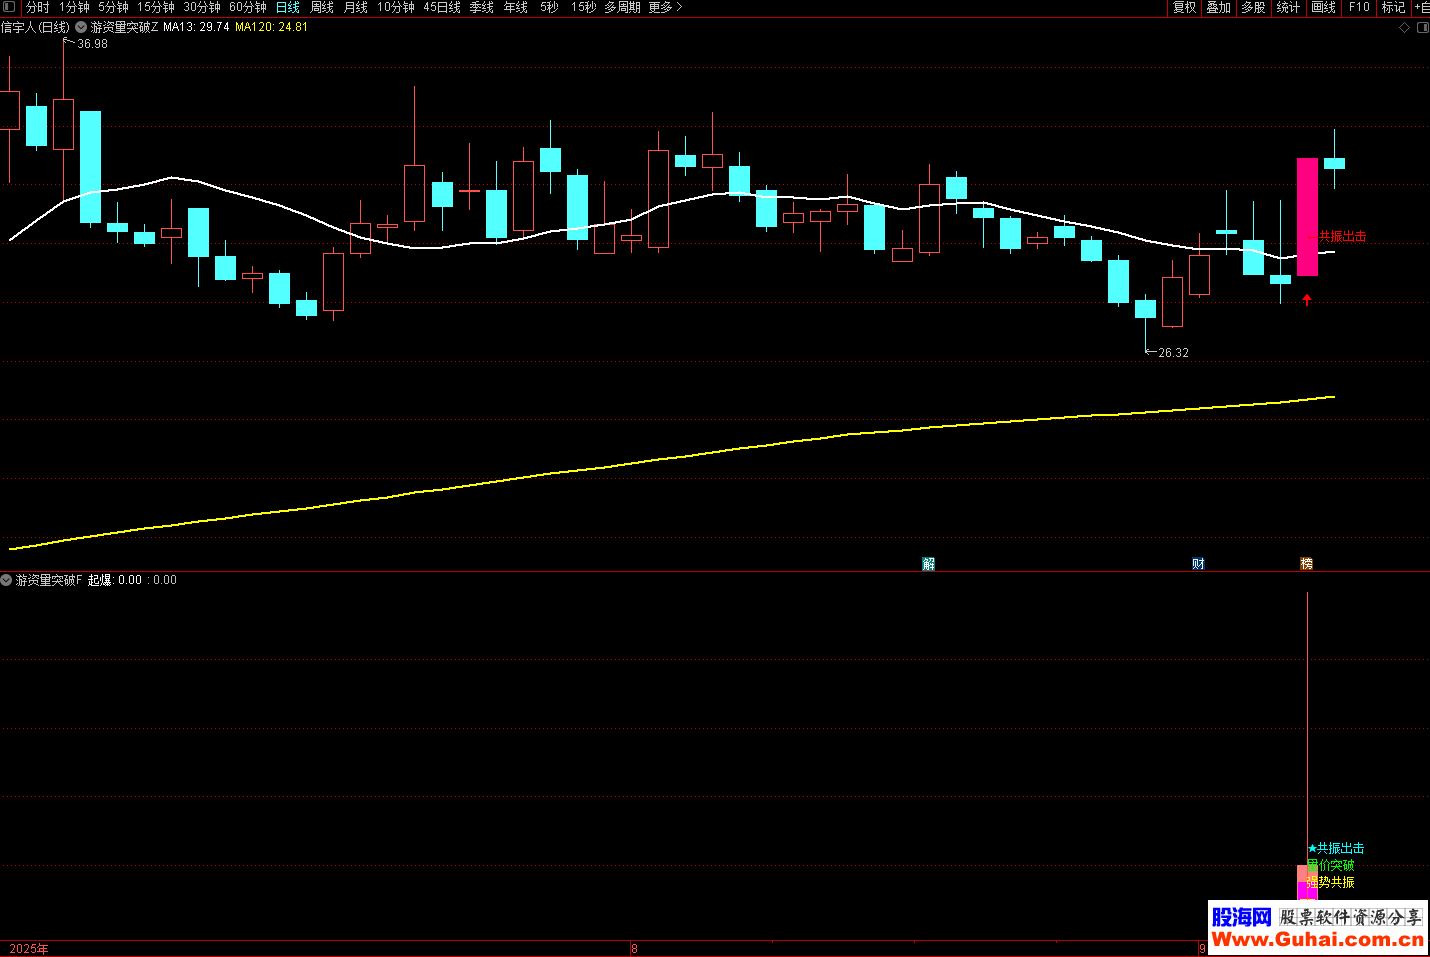Viewport: 1430px width, 957px height.
Task: Click the yellow 强势共振 sub-chart label
Action: click(1331, 882)
